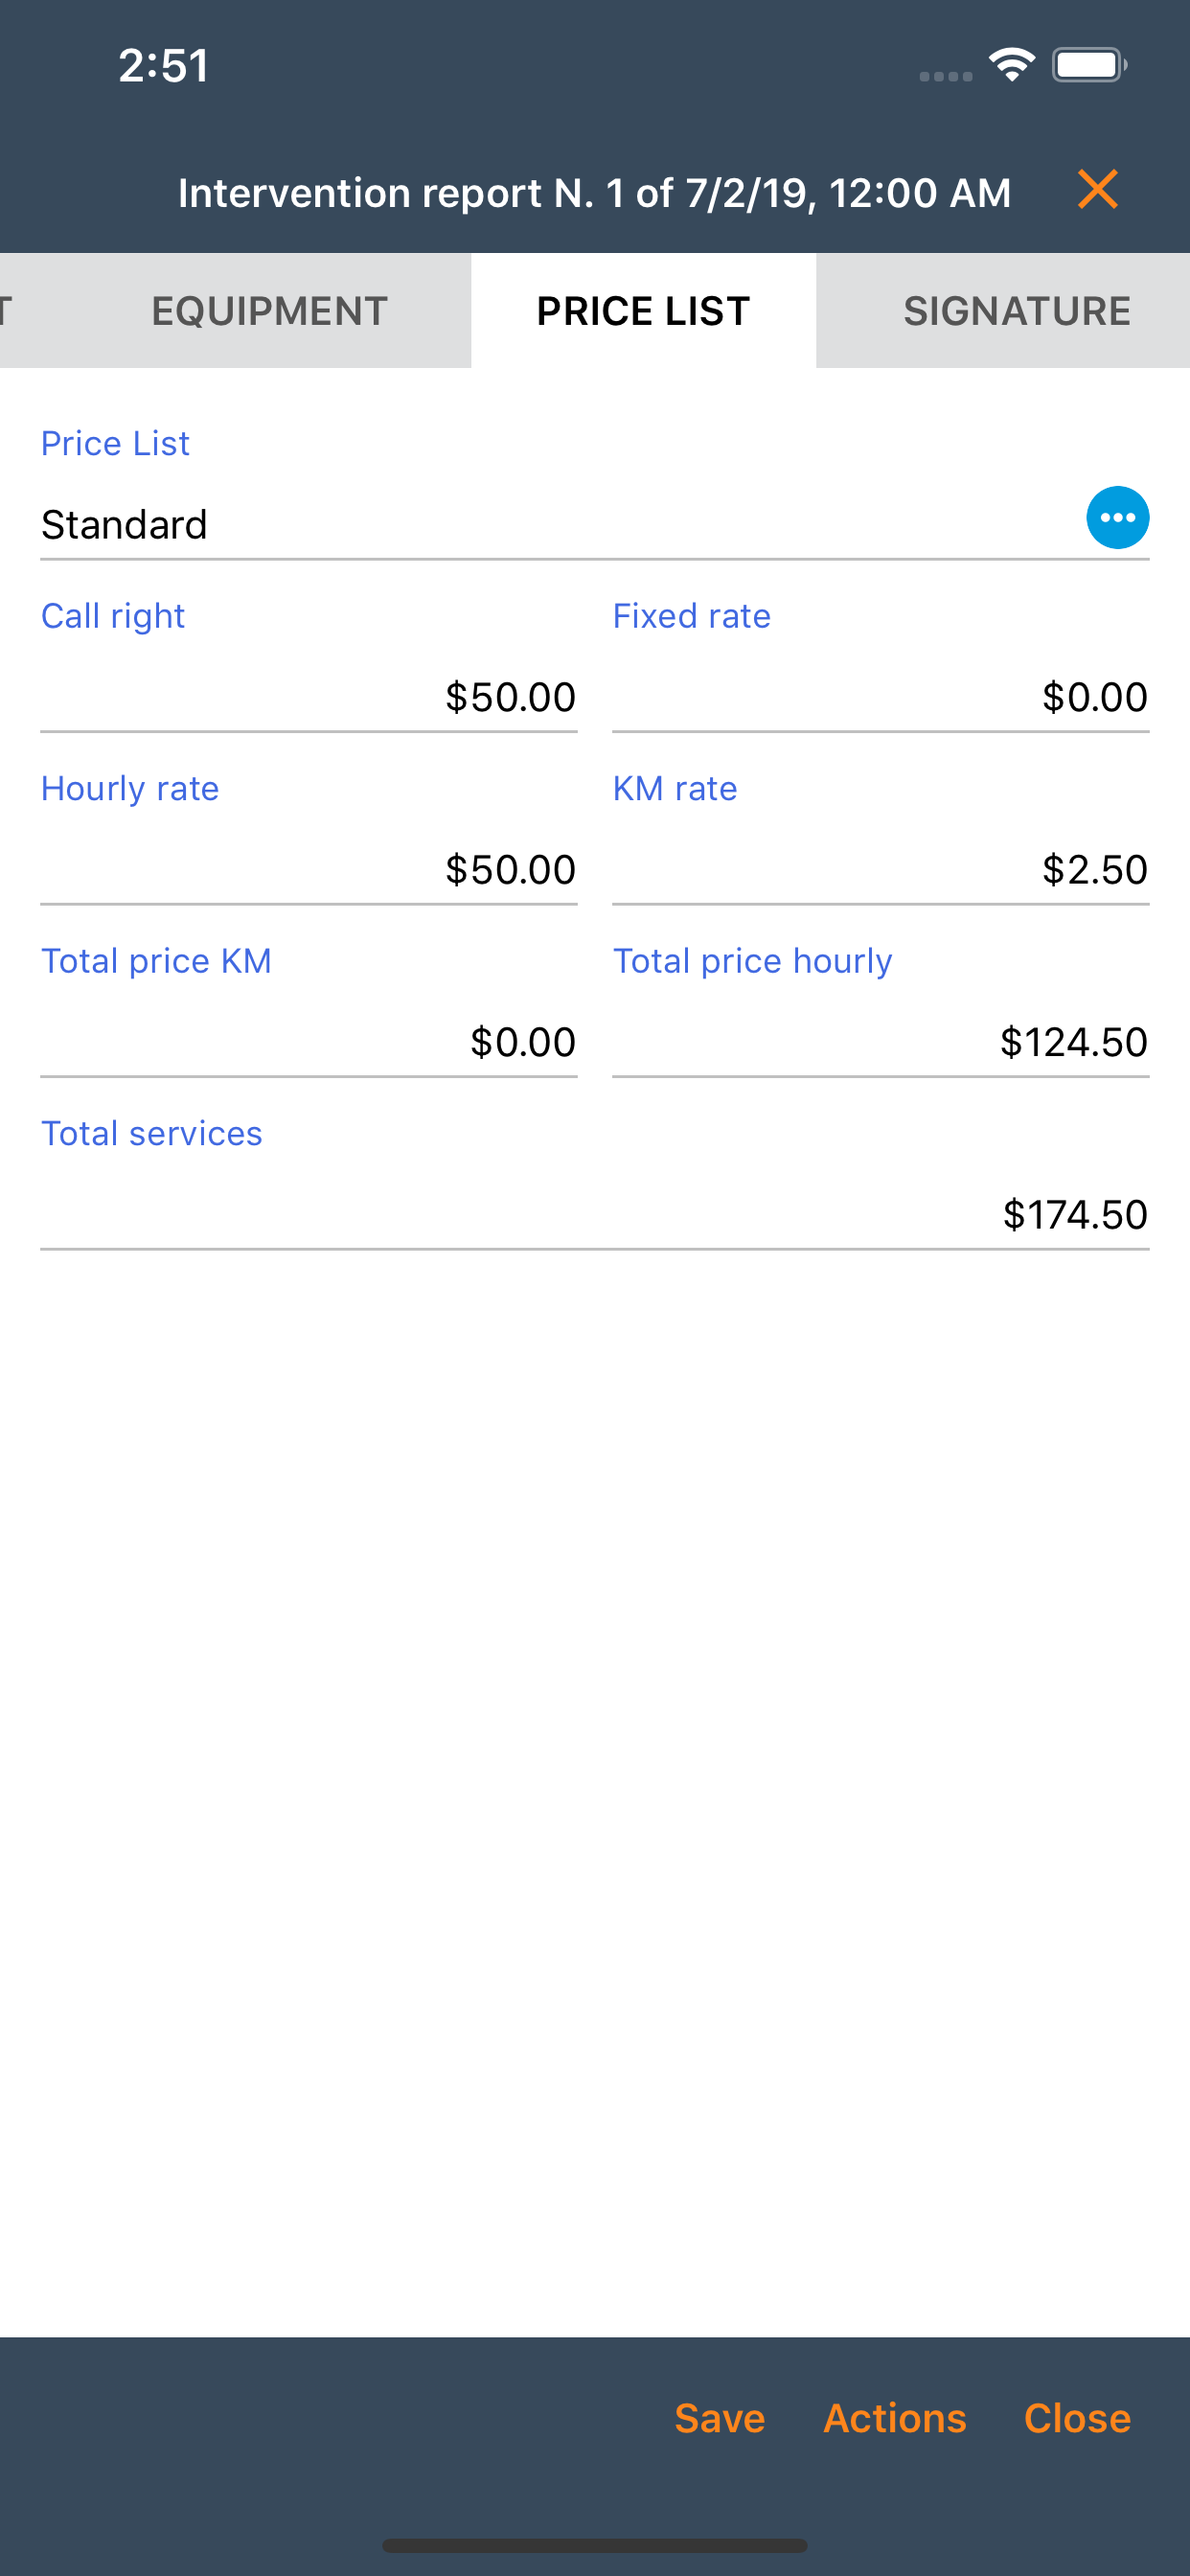Tap the Standard price list field
The width and height of the screenshot is (1190, 2576).
(560, 524)
